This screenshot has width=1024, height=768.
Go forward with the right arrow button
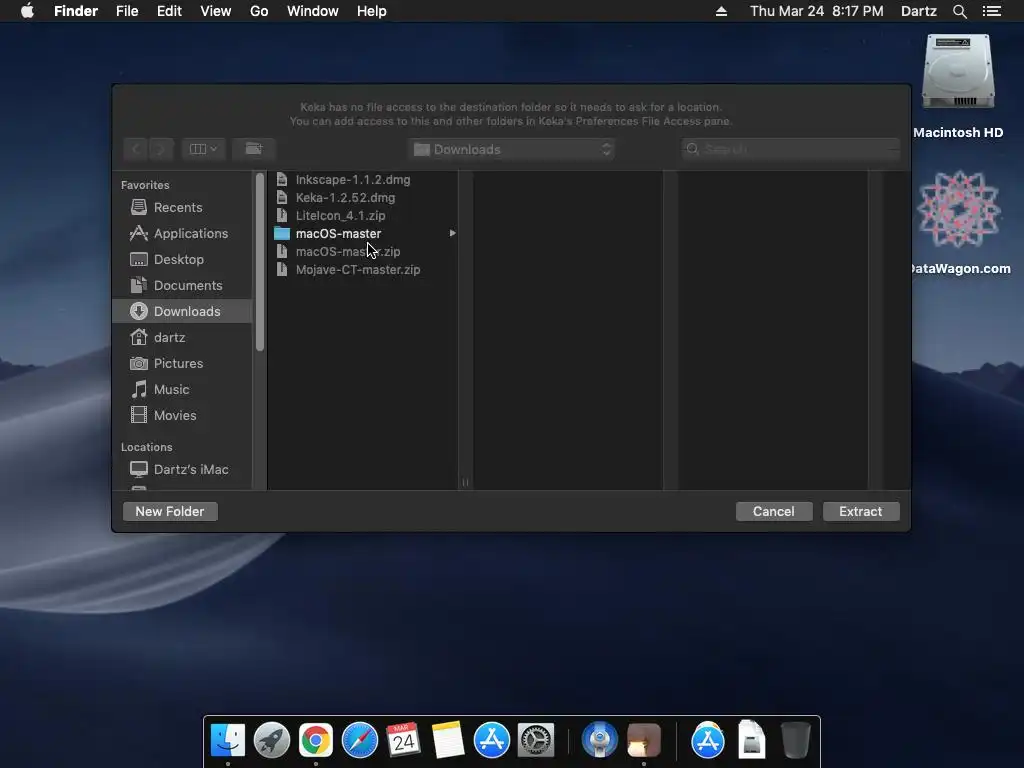click(x=161, y=149)
